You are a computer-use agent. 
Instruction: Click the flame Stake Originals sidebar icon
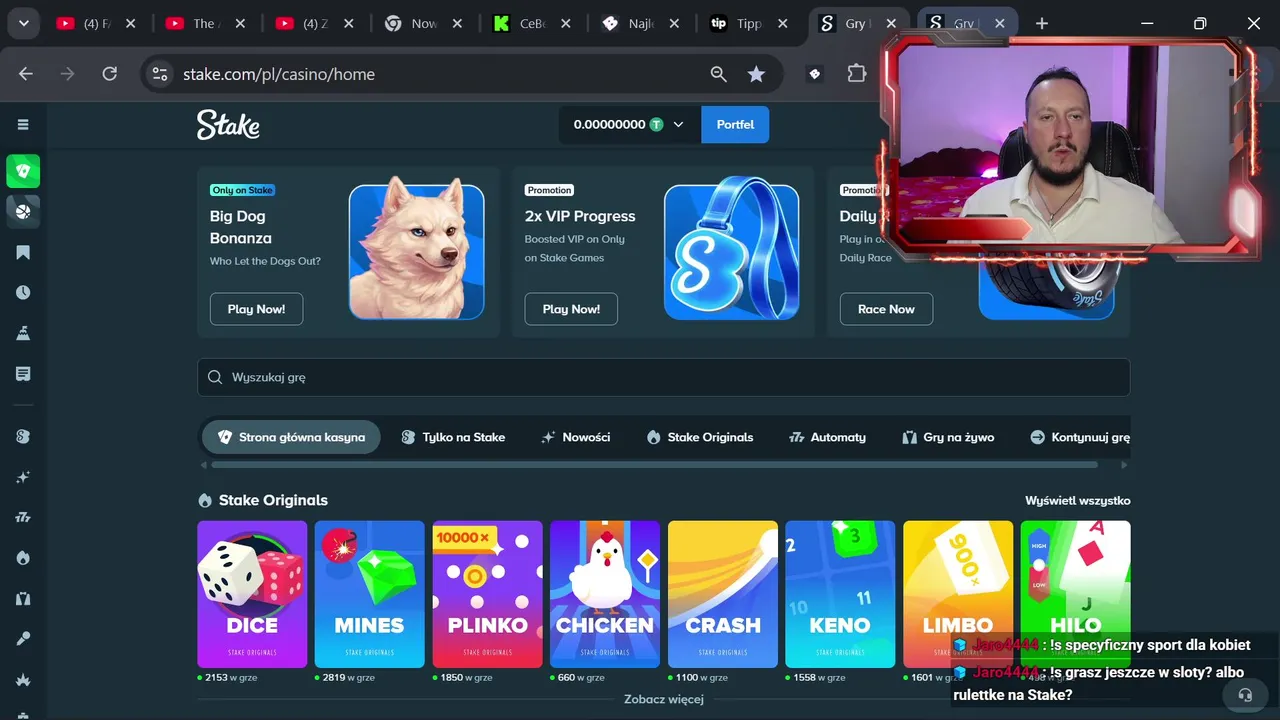(x=23, y=558)
